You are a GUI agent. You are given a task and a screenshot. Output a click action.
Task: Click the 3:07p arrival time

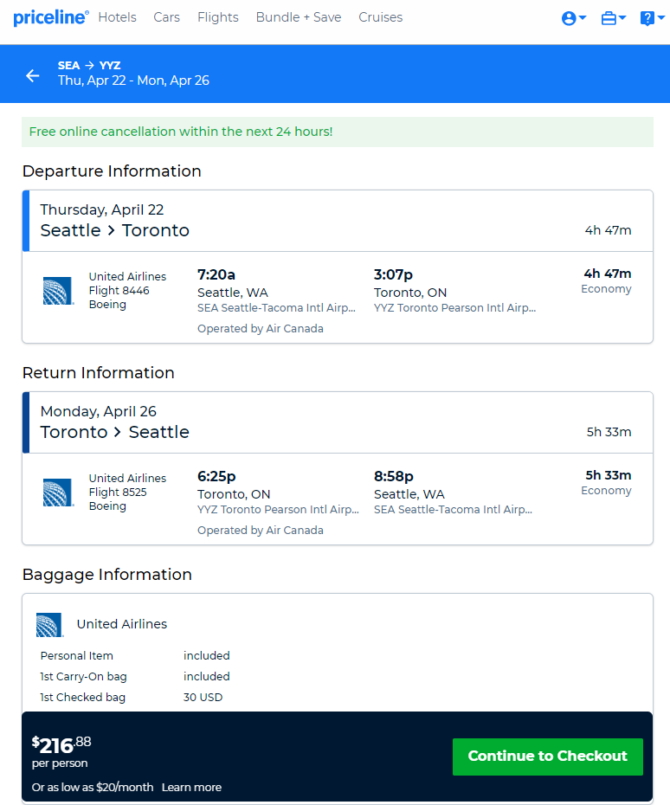point(393,275)
